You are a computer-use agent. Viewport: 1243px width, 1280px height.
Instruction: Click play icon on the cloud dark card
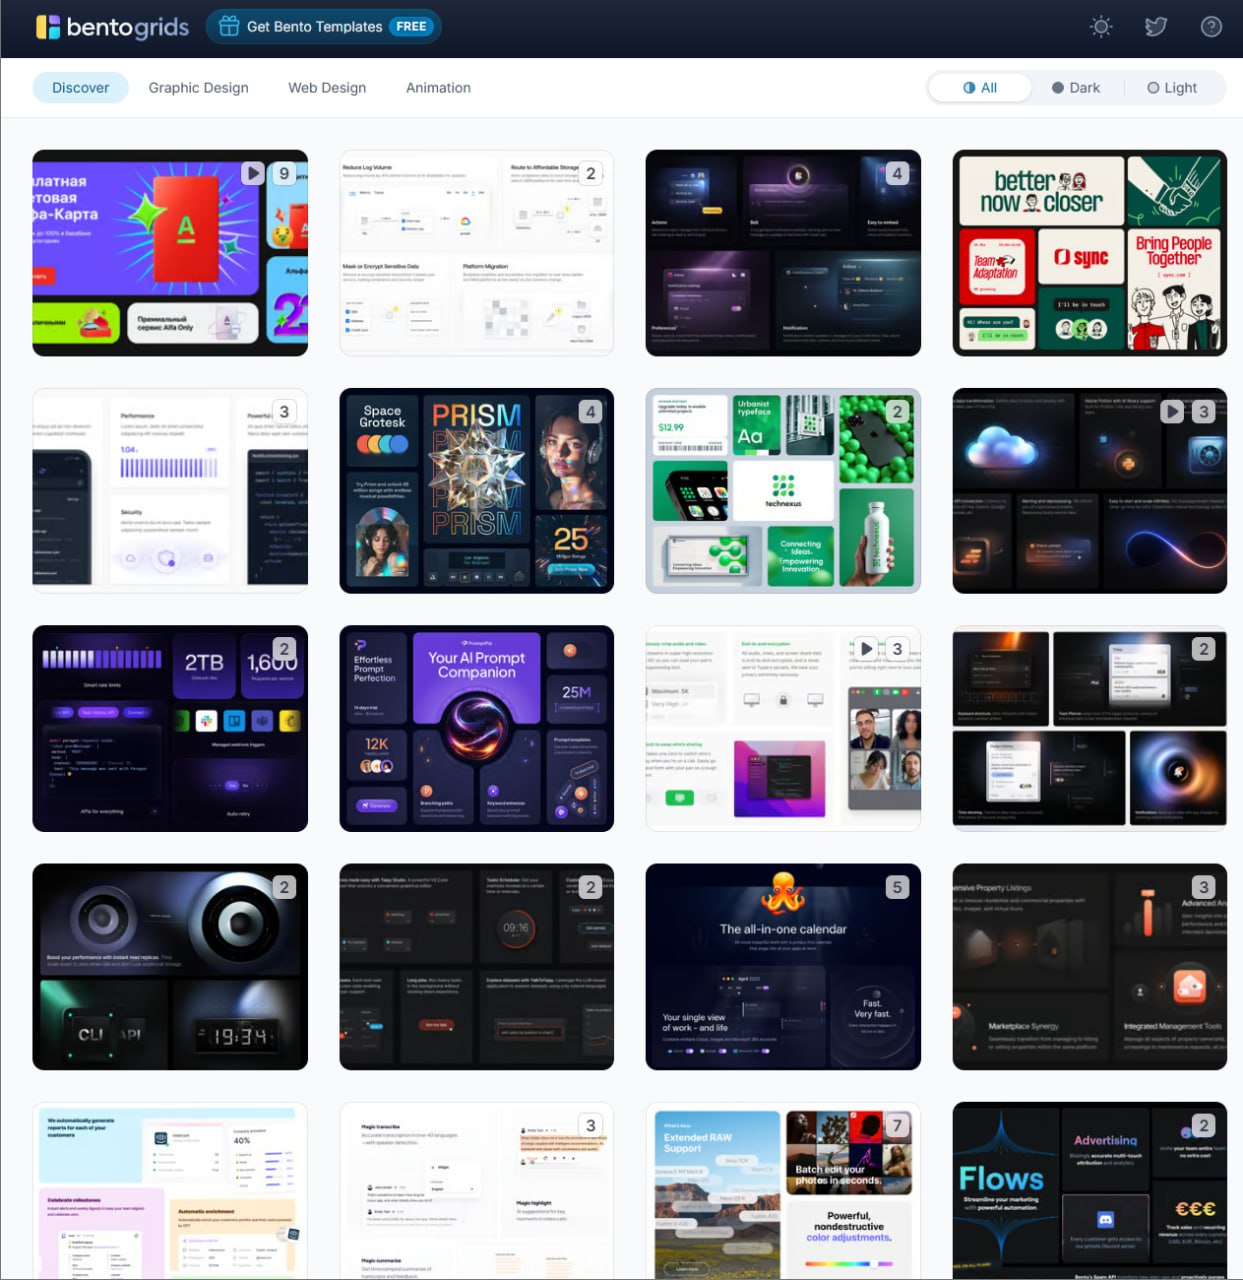pos(1172,411)
